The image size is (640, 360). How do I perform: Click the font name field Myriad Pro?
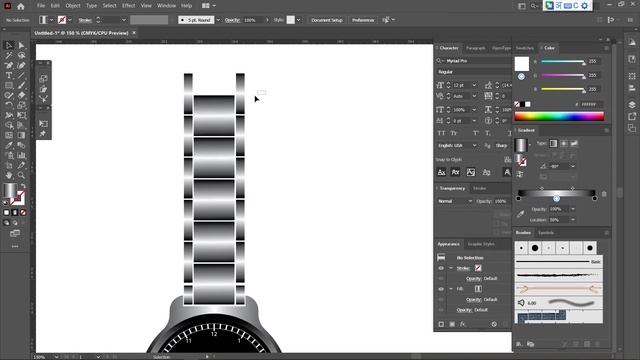477,61
